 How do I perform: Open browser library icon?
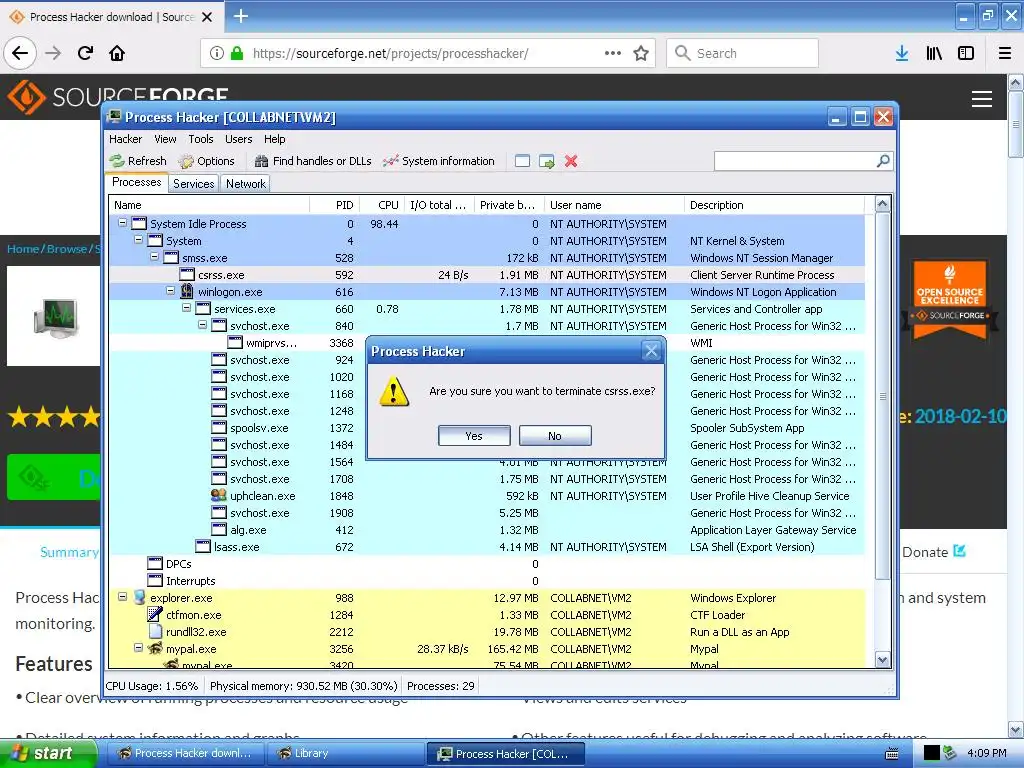click(934, 53)
